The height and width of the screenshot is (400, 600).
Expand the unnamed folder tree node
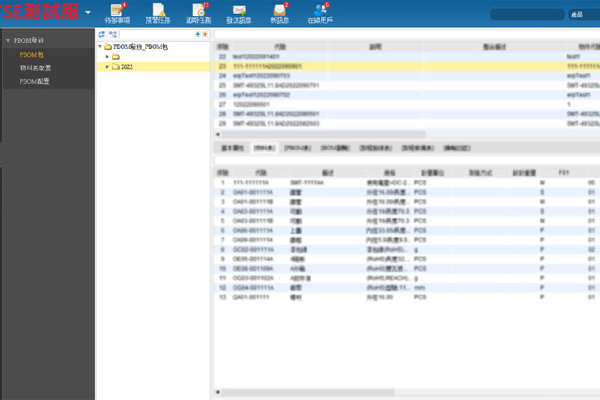pyautogui.click(x=107, y=57)
